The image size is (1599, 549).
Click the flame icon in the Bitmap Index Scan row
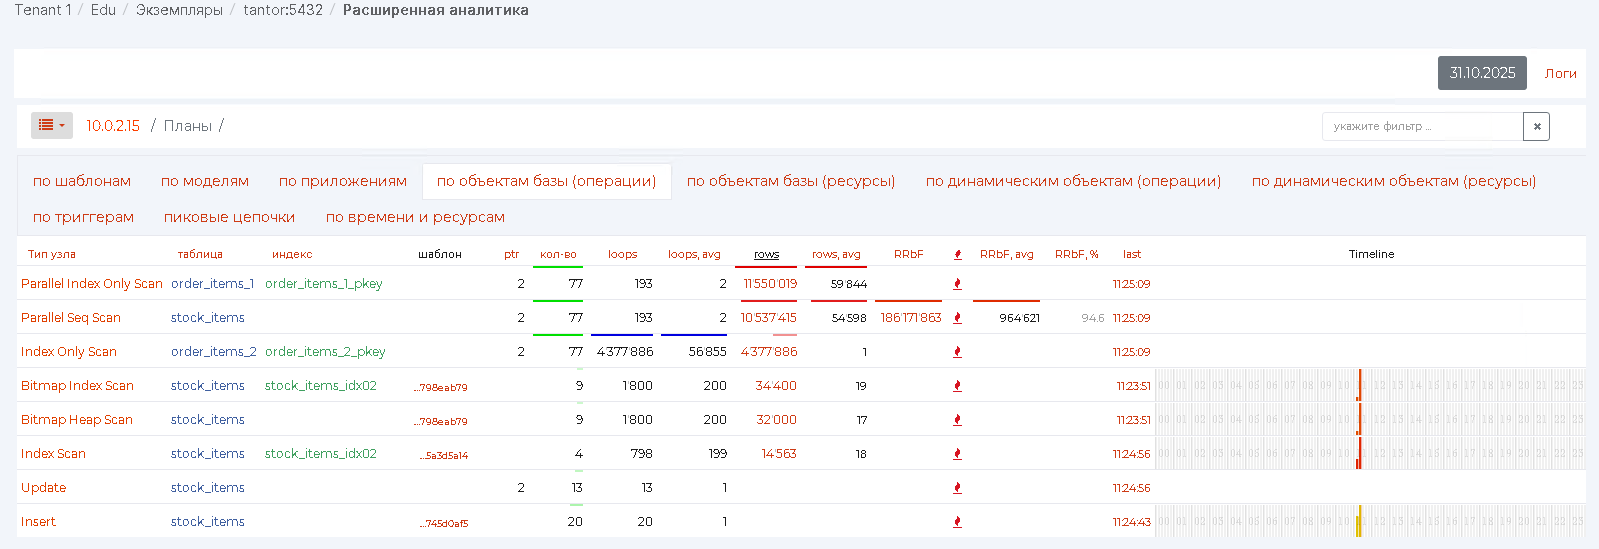957,386
